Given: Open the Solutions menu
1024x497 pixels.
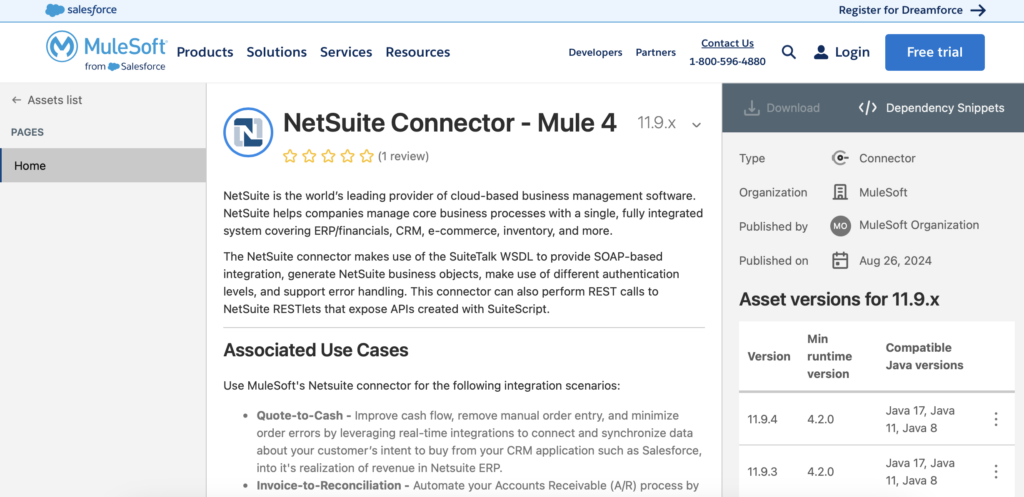Looking at the screenshot, I should click(276, 52).
